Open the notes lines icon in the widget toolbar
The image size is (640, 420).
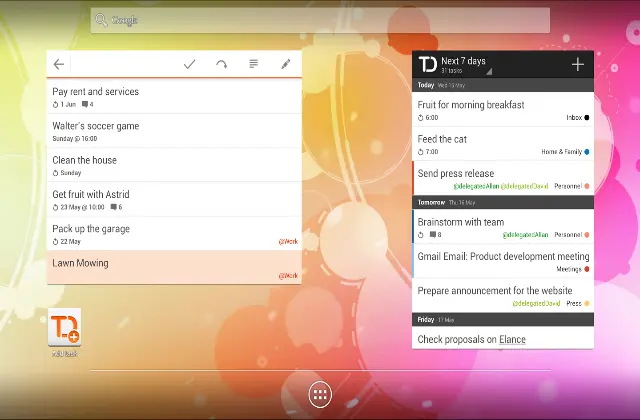pyautogui.click(x=253, y=64)
